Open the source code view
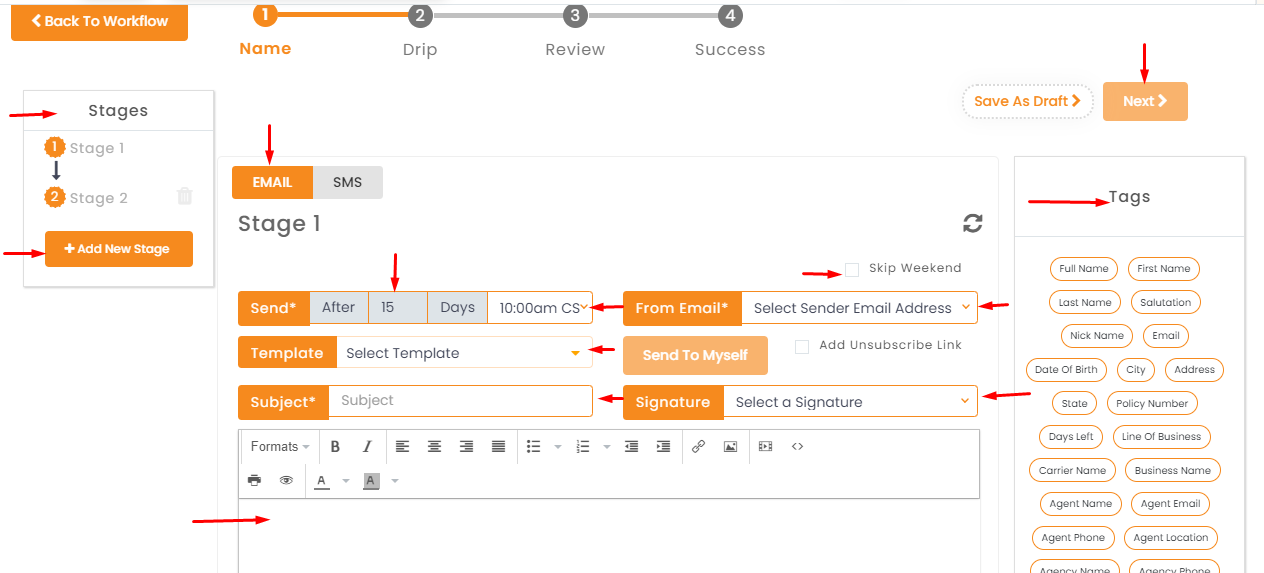Screen dimensions: 1264x573 [x=797, y=446]
